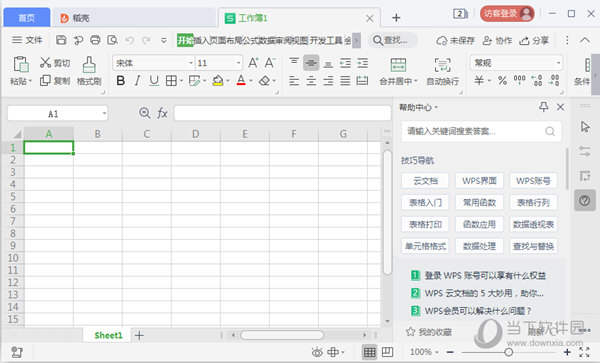Click the Cut scissors icon
Image resolution: width=600 pixels, height=363 pixels.
tap(45, 62)
